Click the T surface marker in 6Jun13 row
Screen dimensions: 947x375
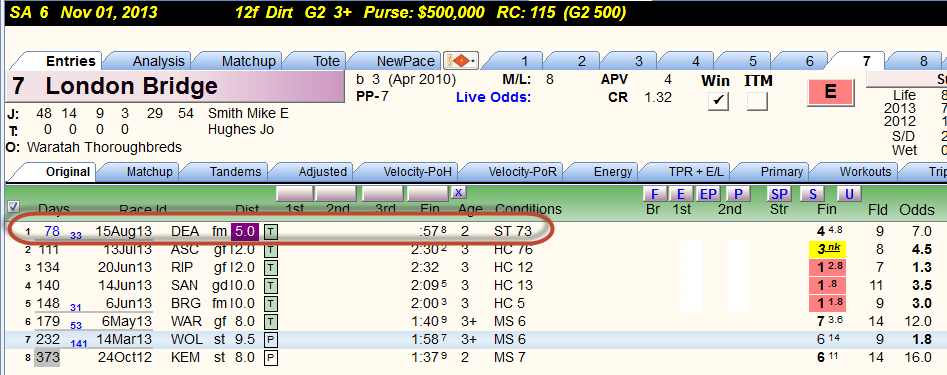271,304
